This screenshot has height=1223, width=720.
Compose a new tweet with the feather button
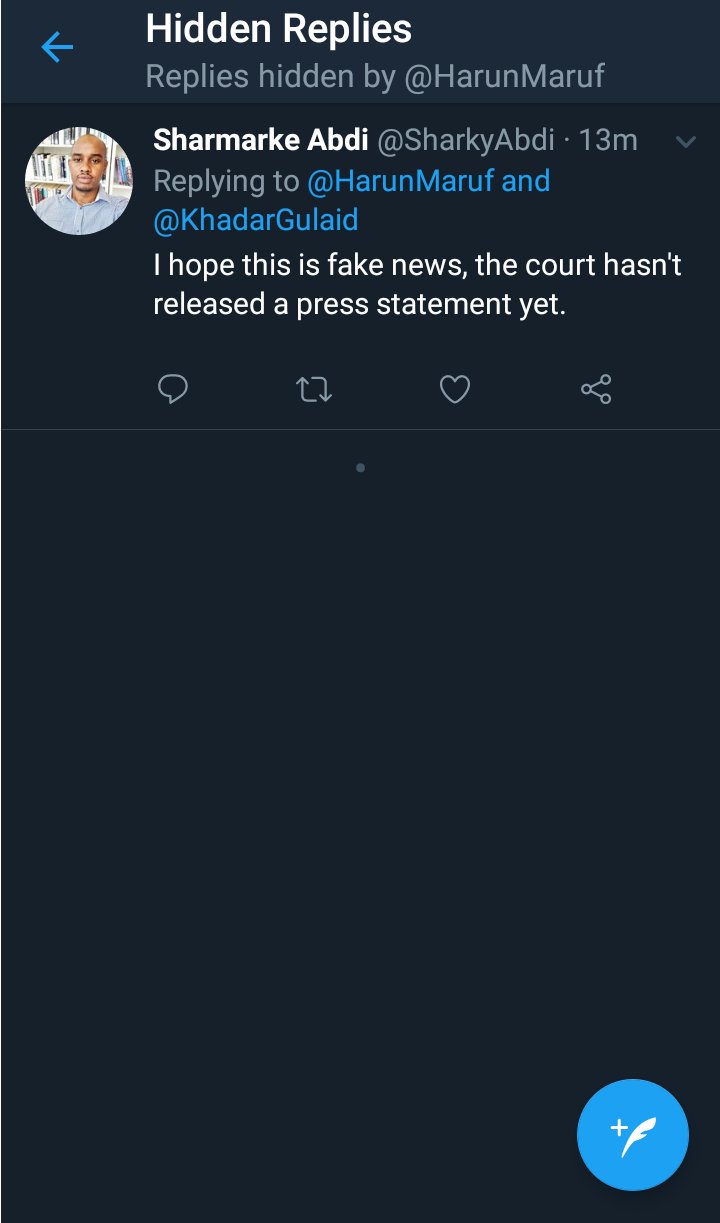point(632,1135)
